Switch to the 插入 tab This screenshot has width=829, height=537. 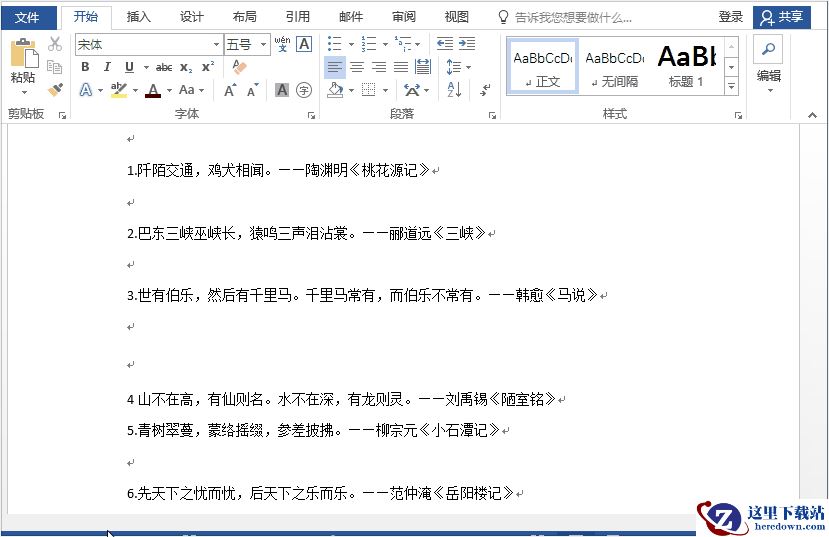tap(139, 17)
